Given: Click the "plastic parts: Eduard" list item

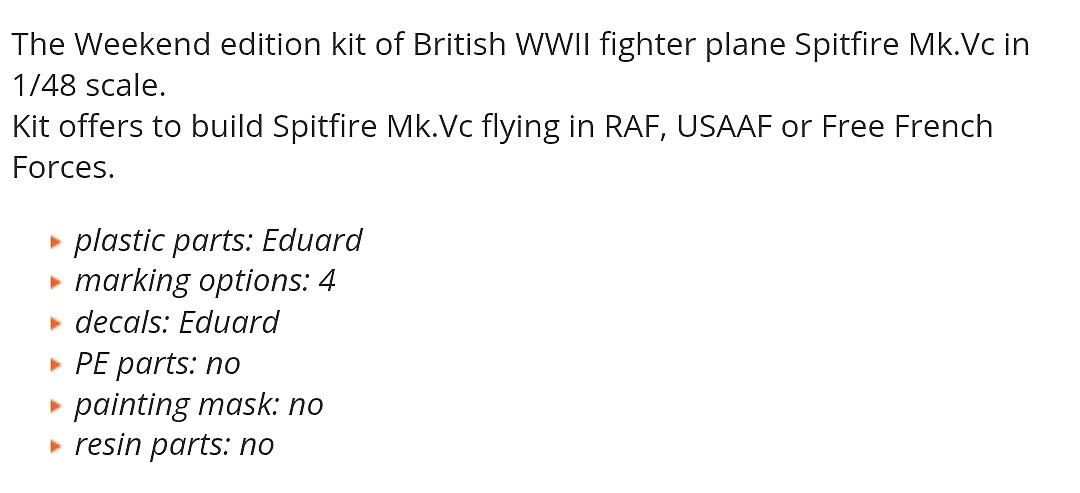Looking at the screenshot, I should click(x=218, y=241).
